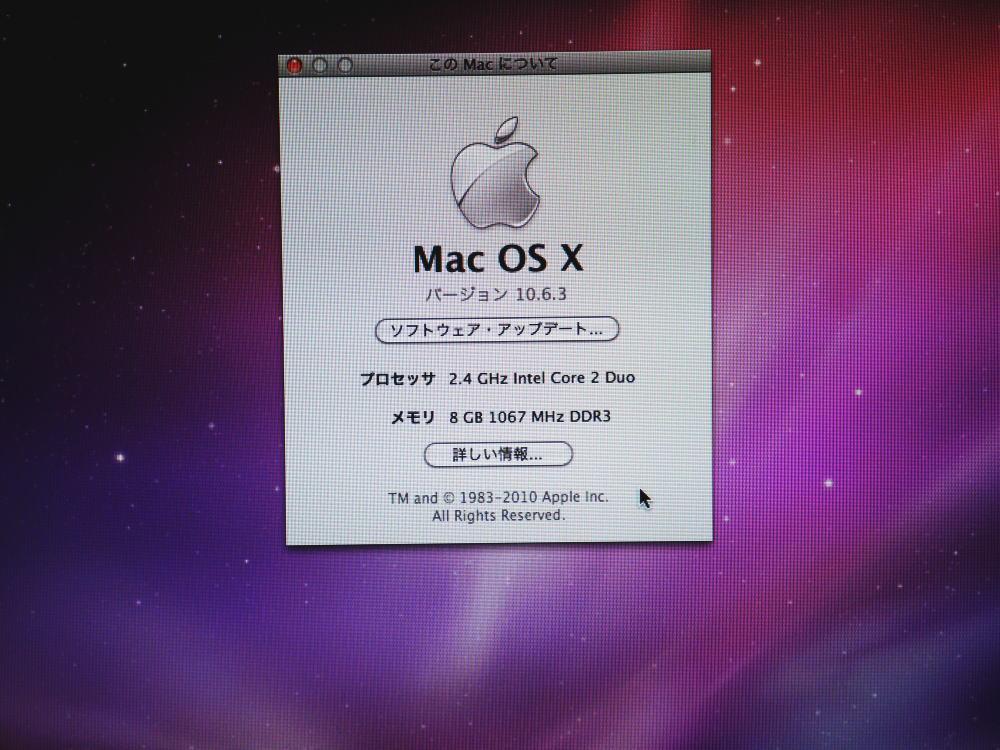
Task: Select the 8 GB 1067 MHz DDR3 text
Action: coord(529,416)
